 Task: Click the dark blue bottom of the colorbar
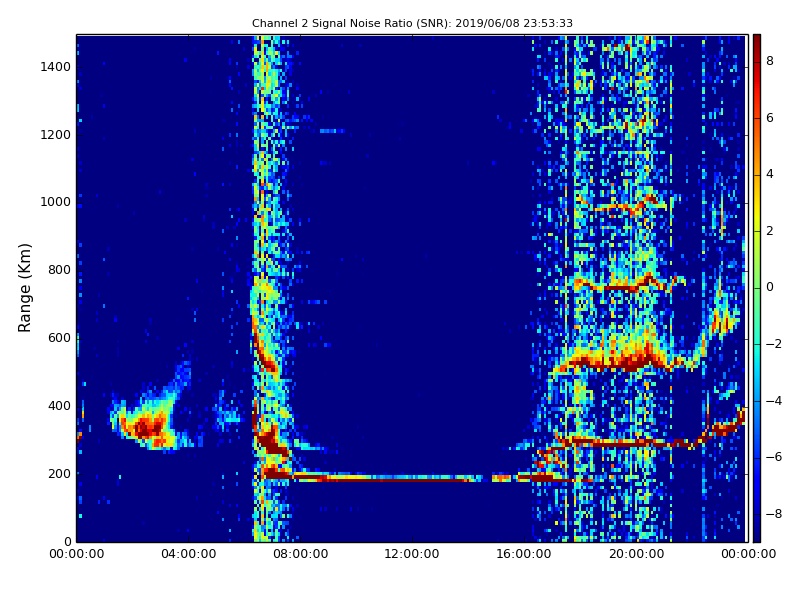tap(757, 533)
